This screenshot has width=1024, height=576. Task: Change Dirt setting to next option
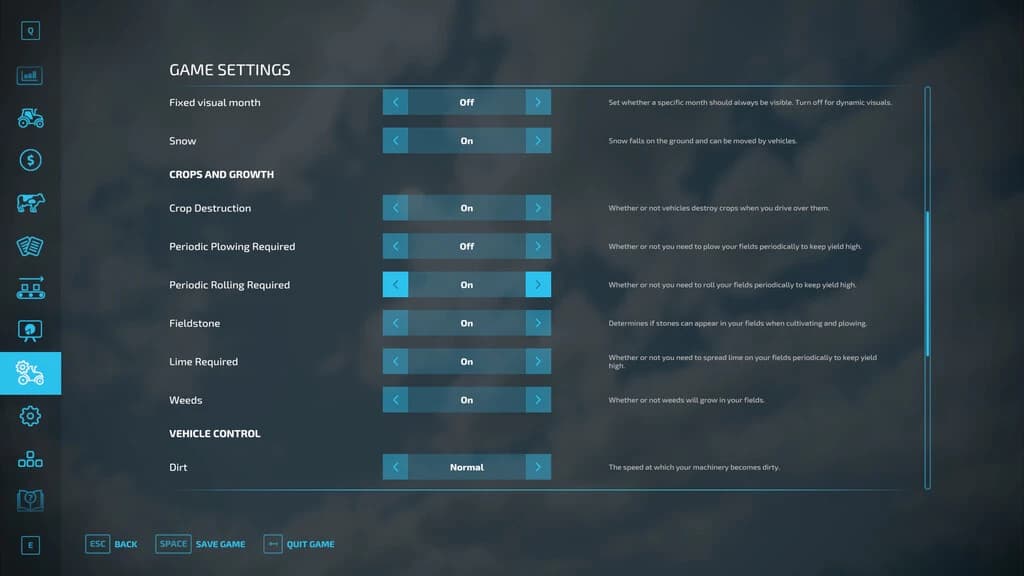pos(538,467)
